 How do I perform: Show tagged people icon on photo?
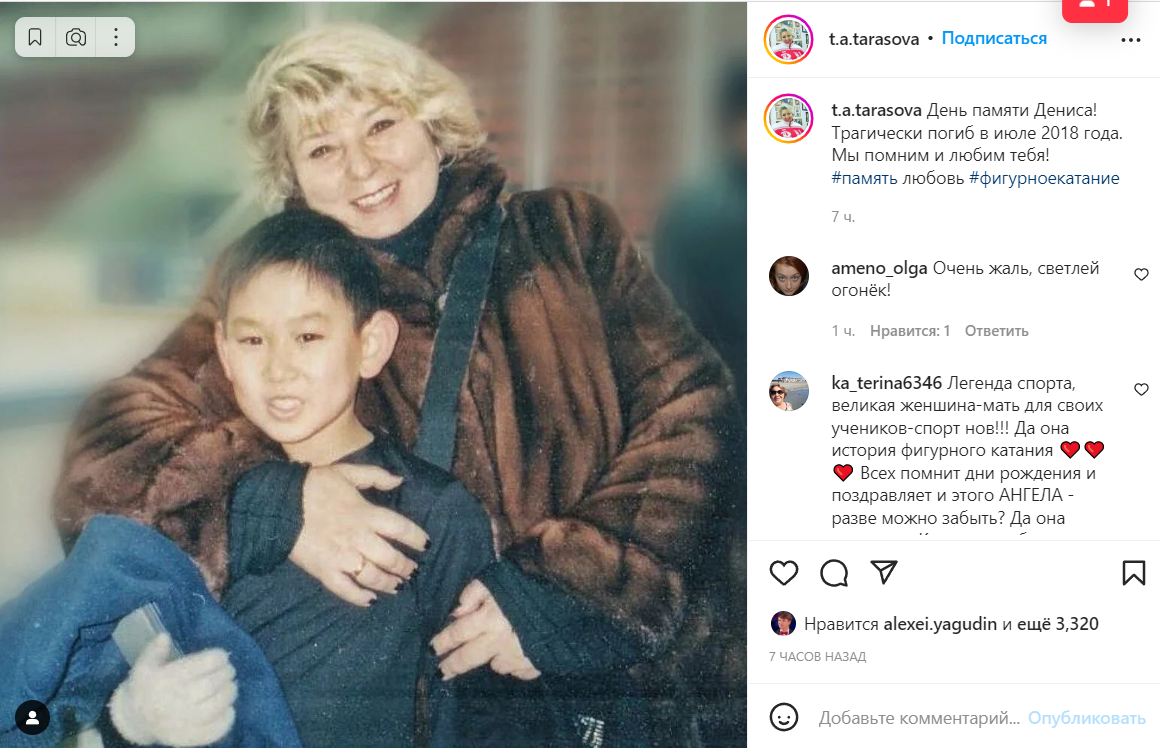(33, 718)
